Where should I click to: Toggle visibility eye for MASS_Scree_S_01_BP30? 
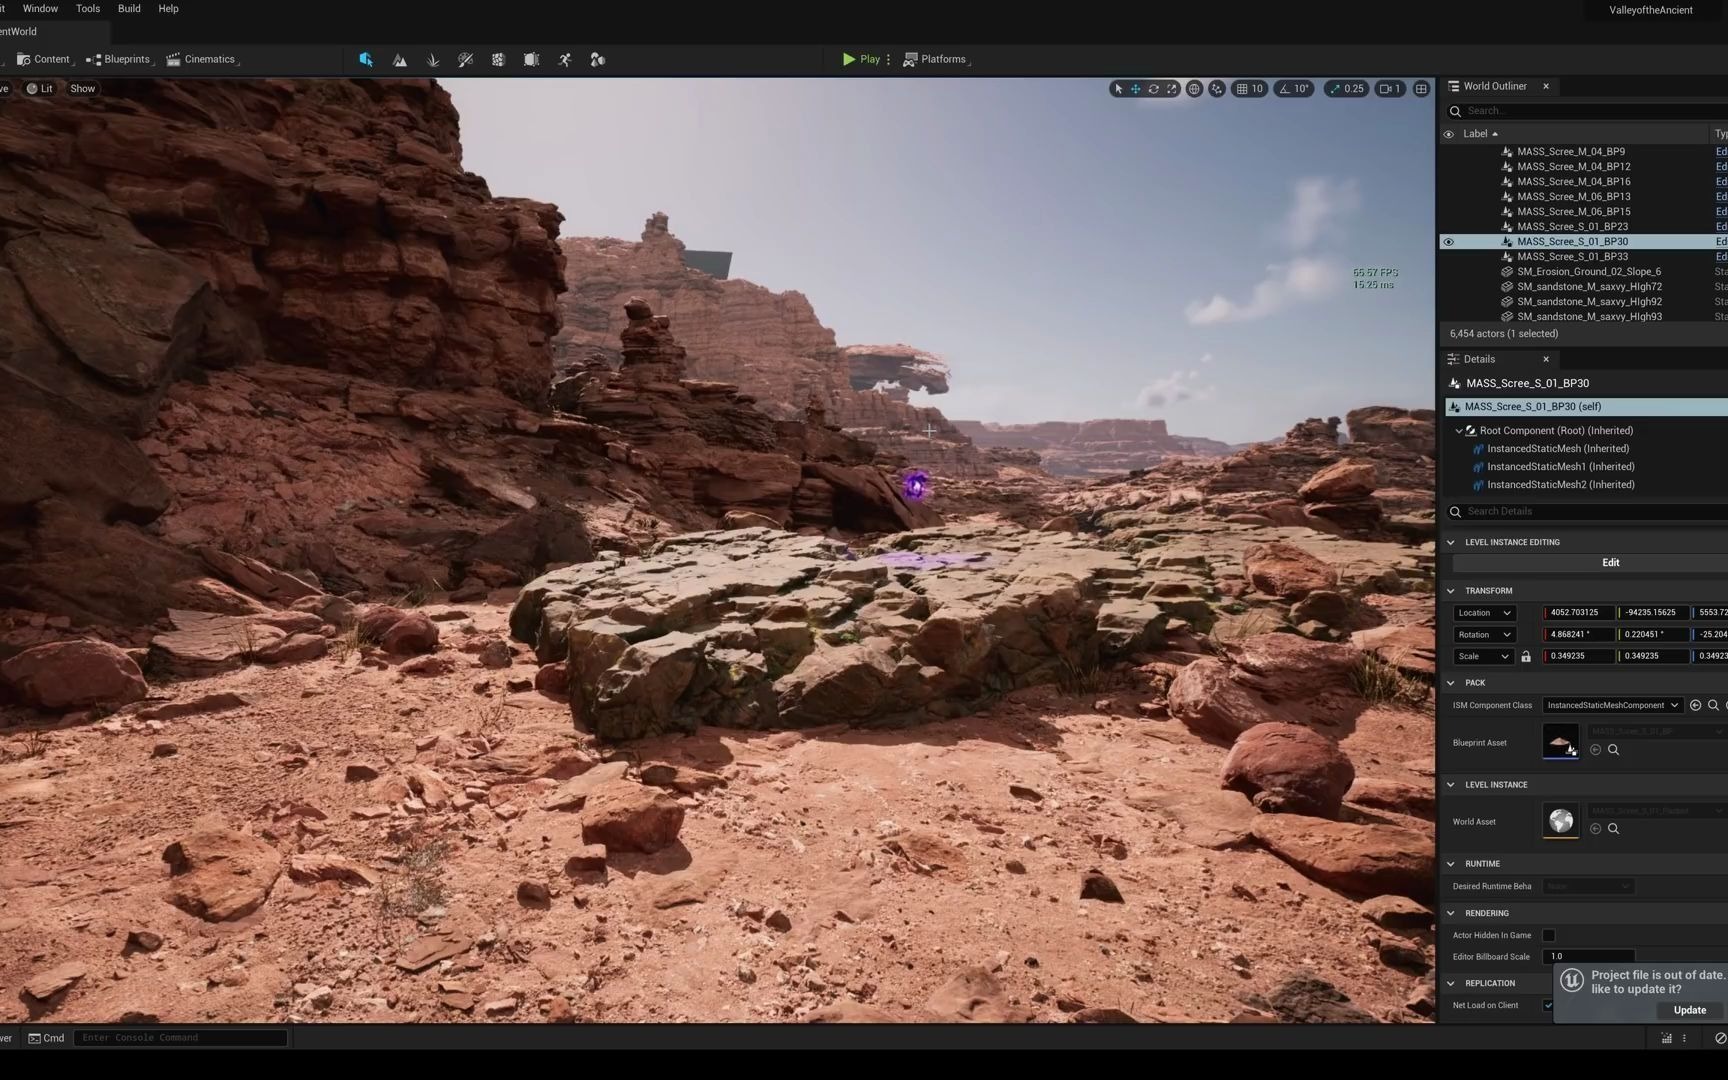click(1448, 242)
